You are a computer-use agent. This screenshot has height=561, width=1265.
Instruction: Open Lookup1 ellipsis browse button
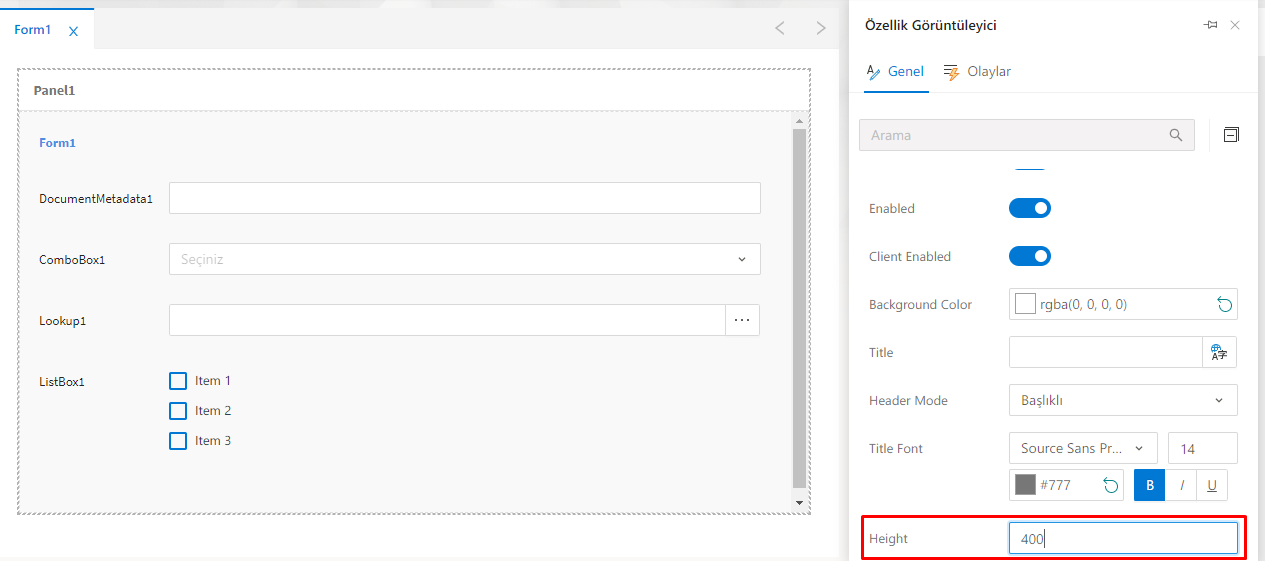[x=742, y=320]
